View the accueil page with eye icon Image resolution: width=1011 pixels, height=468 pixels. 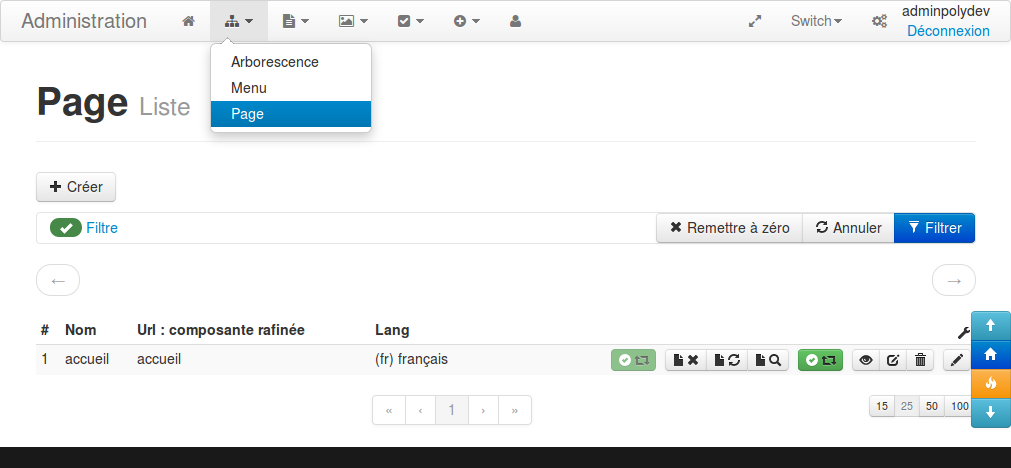tap(866, 360)
